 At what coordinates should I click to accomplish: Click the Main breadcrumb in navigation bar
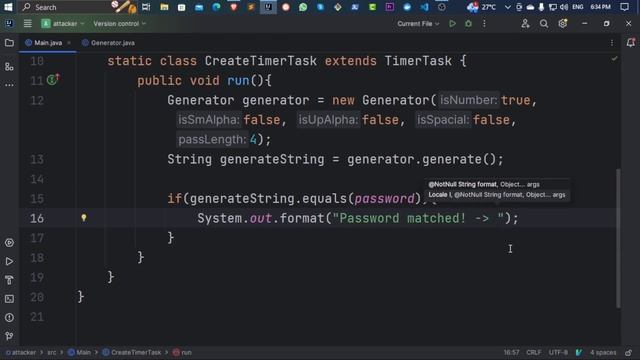(80, 353)
